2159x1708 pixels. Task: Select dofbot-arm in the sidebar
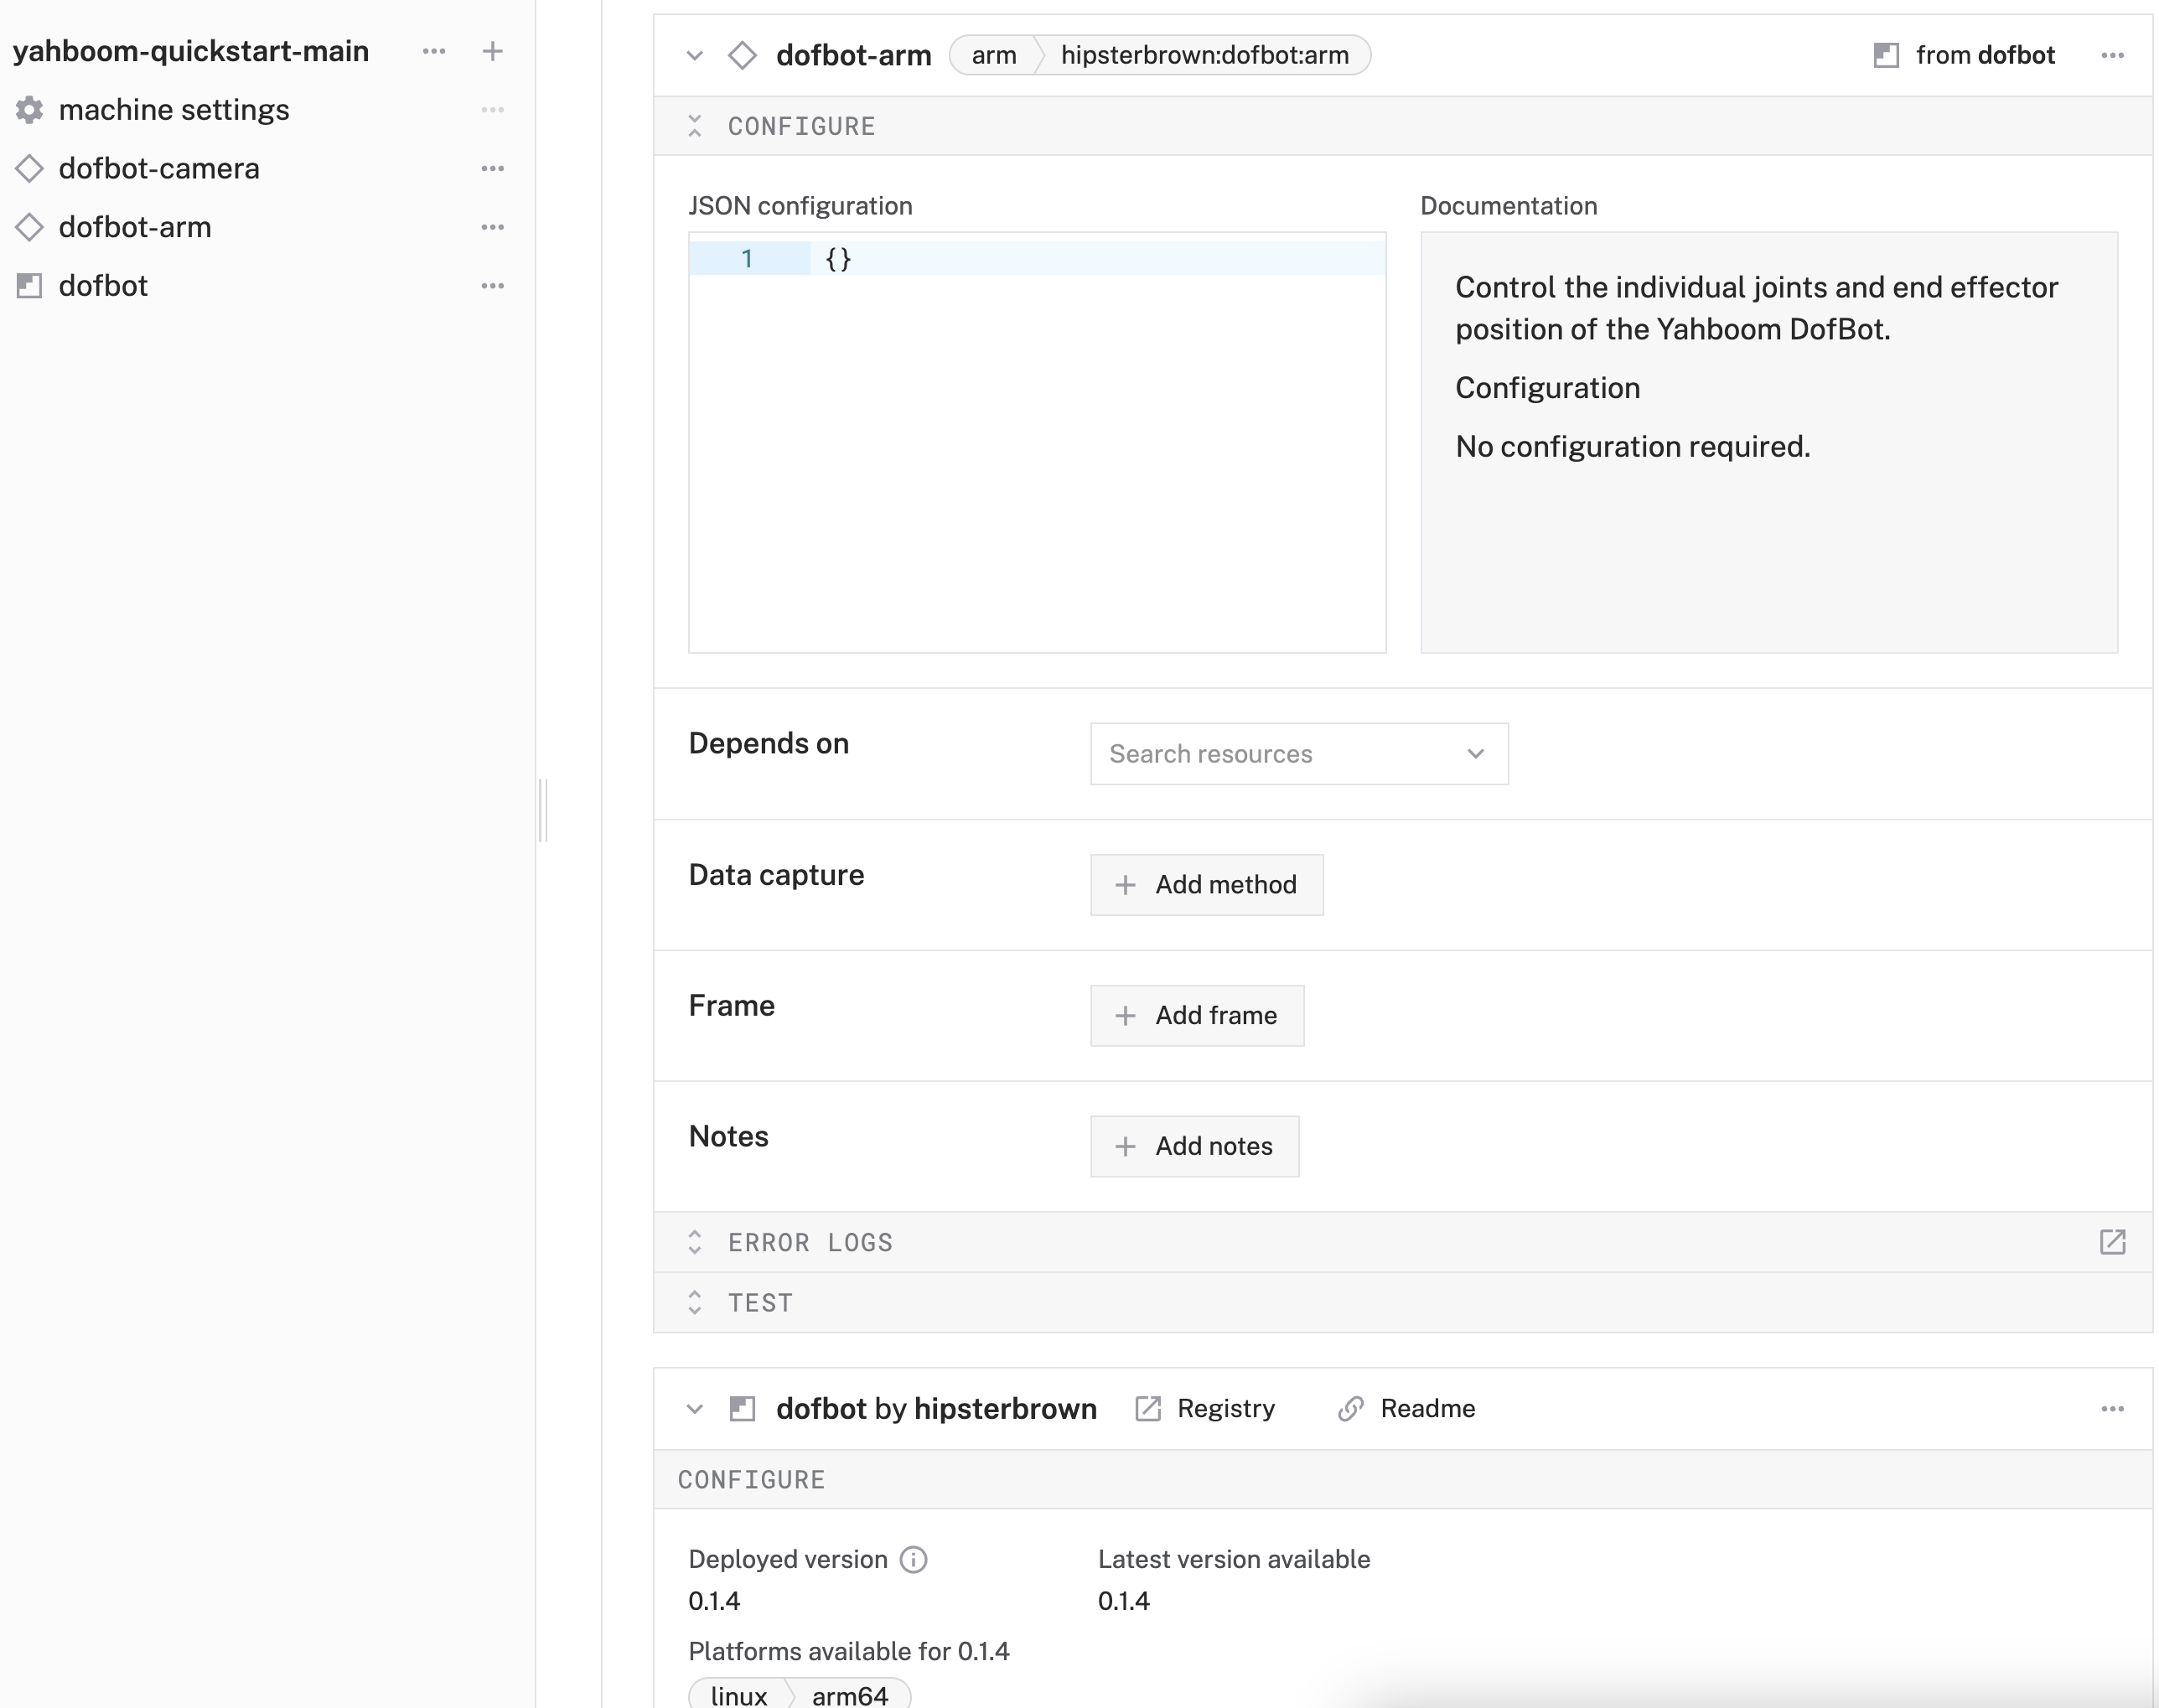[135, 227]
